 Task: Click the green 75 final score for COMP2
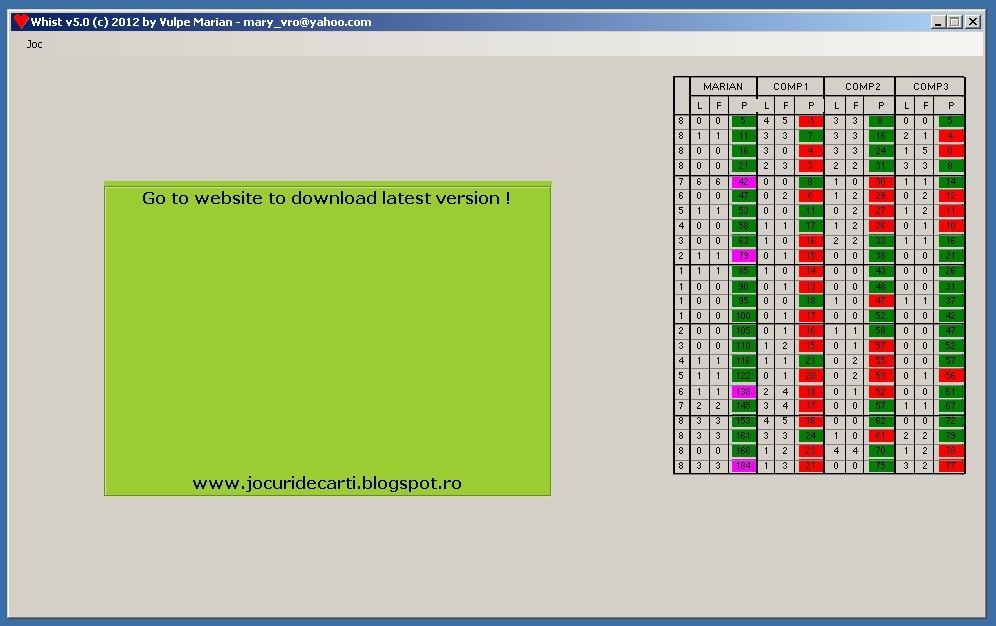880,466
